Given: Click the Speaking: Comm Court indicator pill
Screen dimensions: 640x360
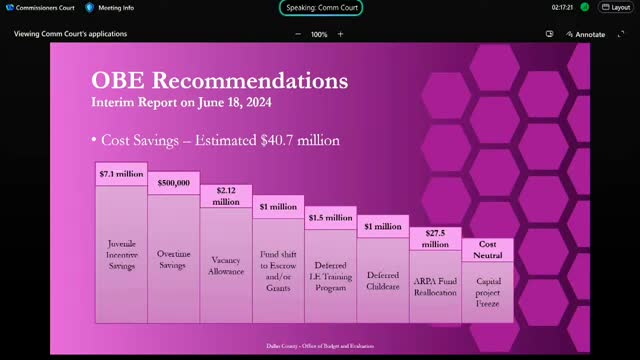Looking at the screenshot, I should click(x=321, y=8).
